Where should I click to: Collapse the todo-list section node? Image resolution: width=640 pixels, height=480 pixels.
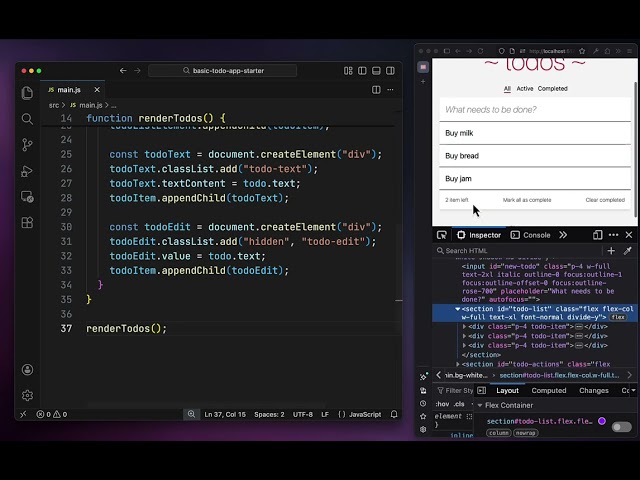tap(458, 309)
